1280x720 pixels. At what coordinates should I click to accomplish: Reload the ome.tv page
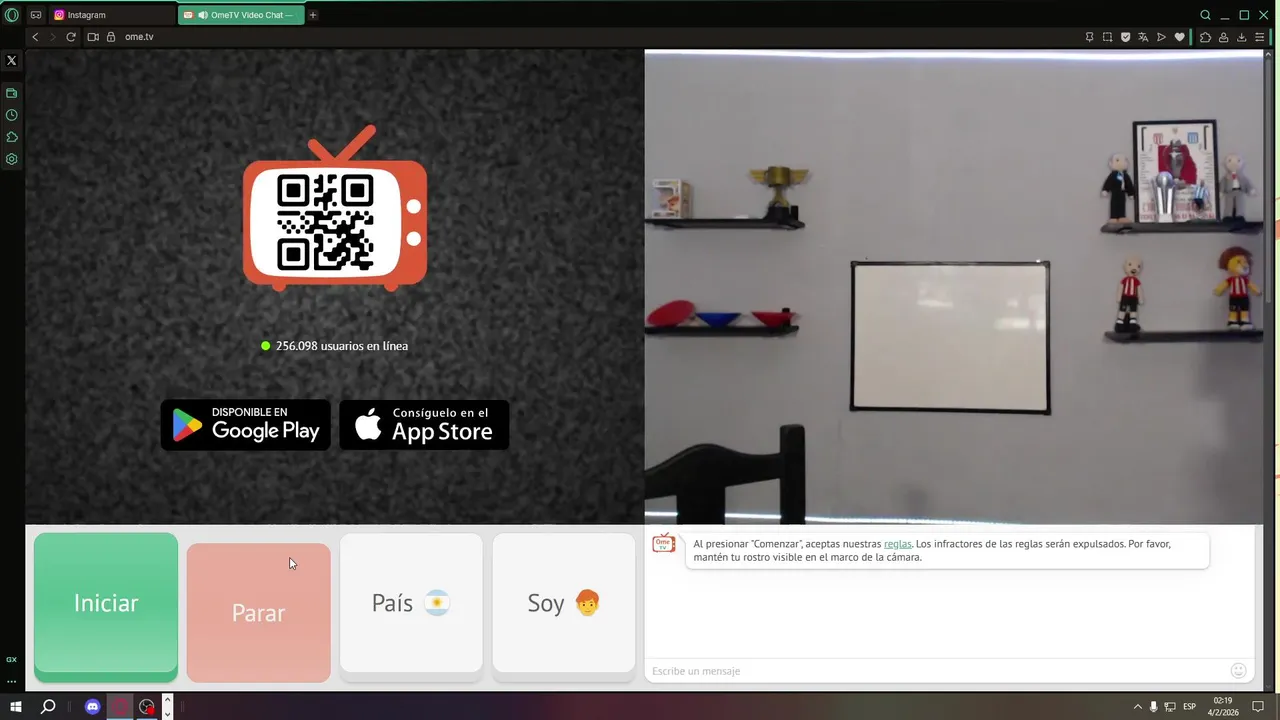[x=71, y=37]
